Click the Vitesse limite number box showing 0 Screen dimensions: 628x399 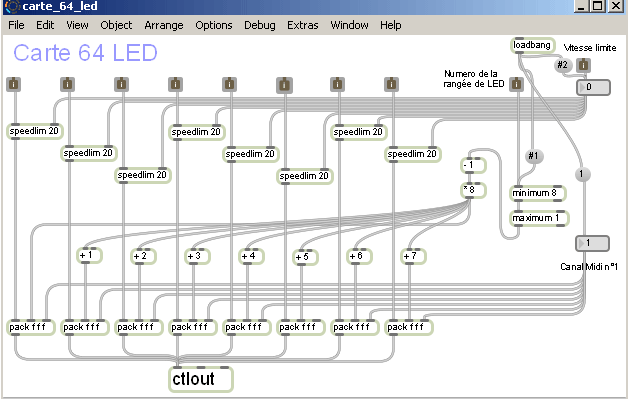(x=593, y=87)
